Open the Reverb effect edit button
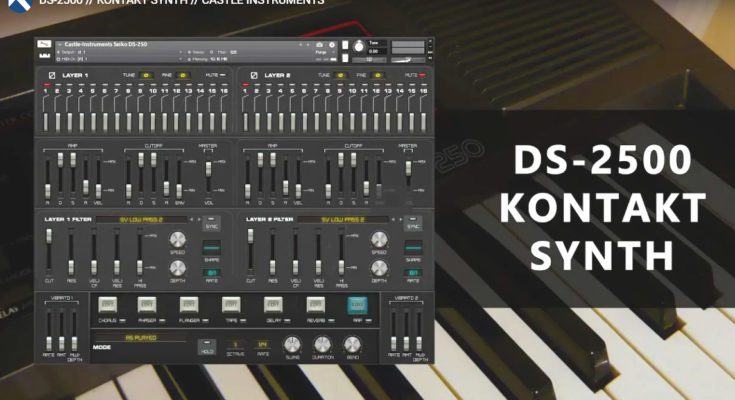 click(x=316, y=305)
